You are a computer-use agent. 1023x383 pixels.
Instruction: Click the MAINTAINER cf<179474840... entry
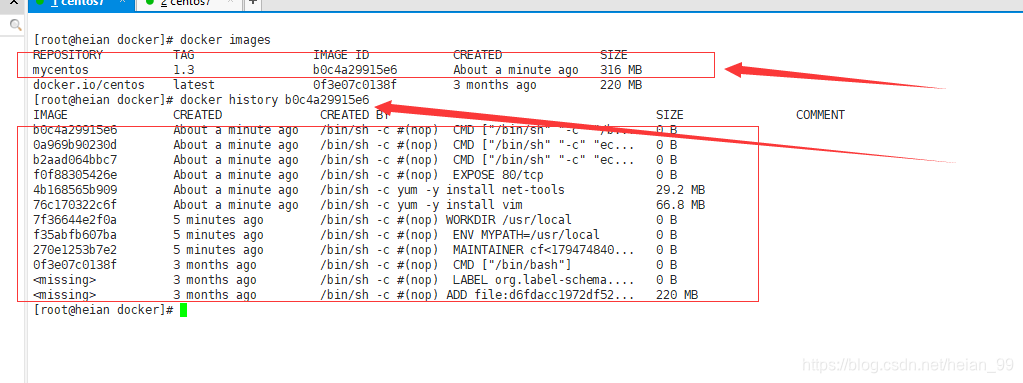(544, 250)
